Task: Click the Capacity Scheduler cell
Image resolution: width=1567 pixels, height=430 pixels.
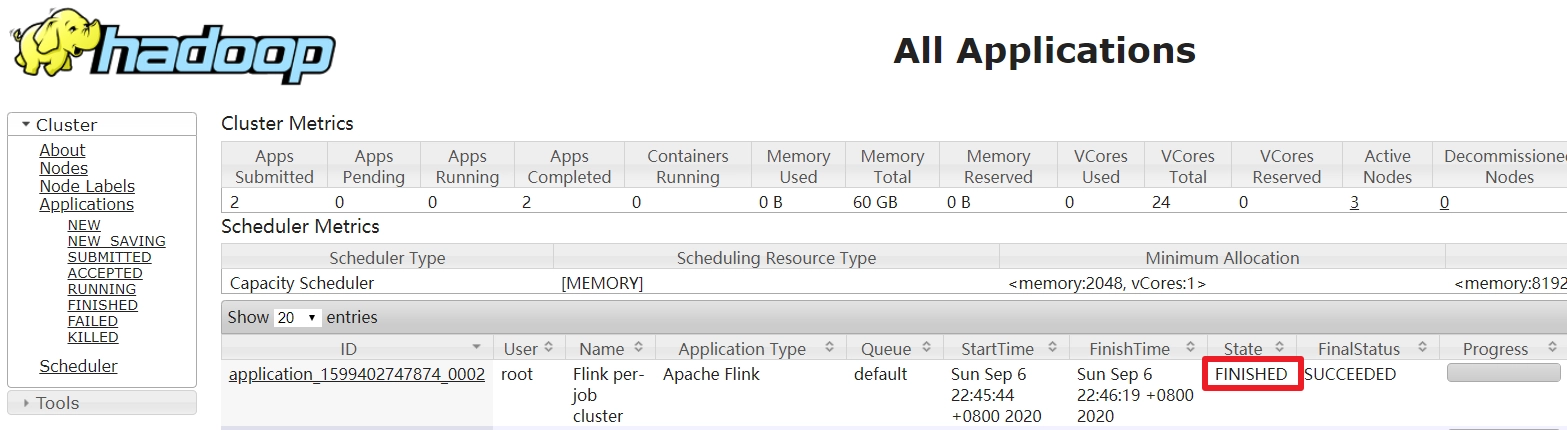Action: pyautogui.click(x=302, y=283)
